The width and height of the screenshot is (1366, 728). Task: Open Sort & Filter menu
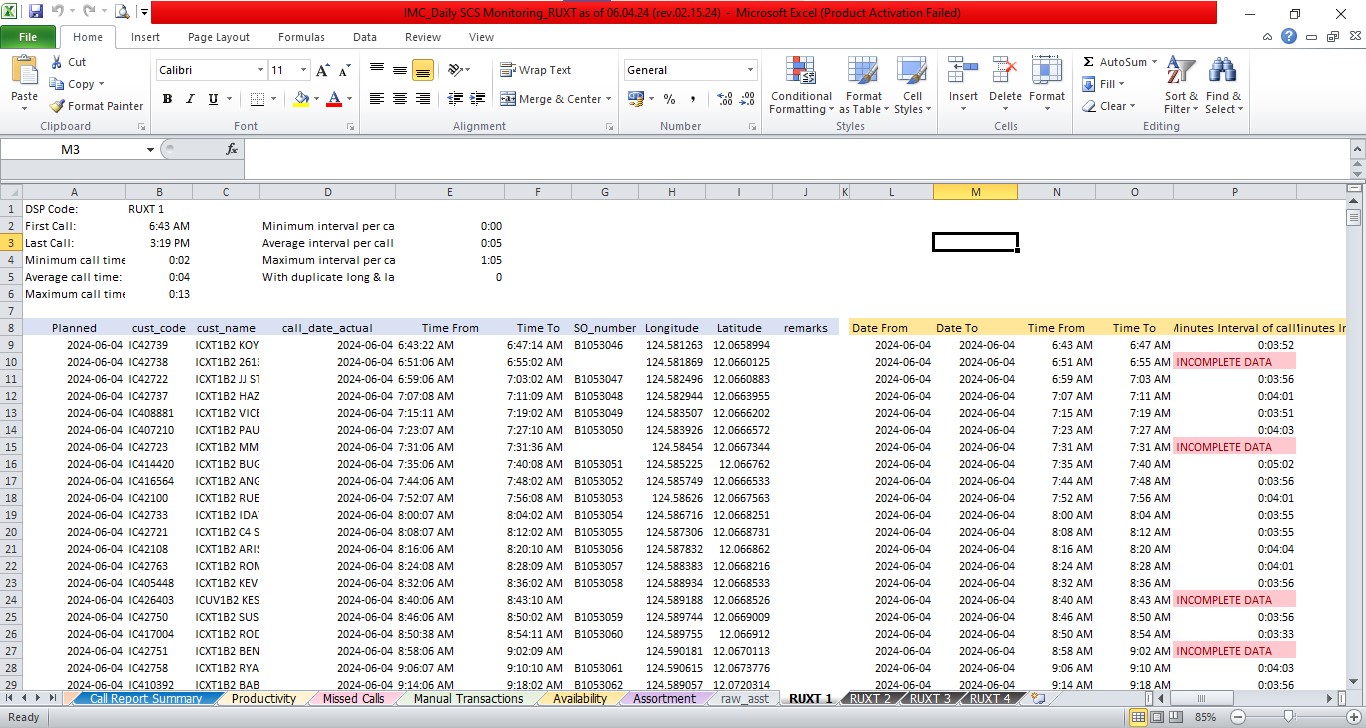click(x=1181, y=86)
